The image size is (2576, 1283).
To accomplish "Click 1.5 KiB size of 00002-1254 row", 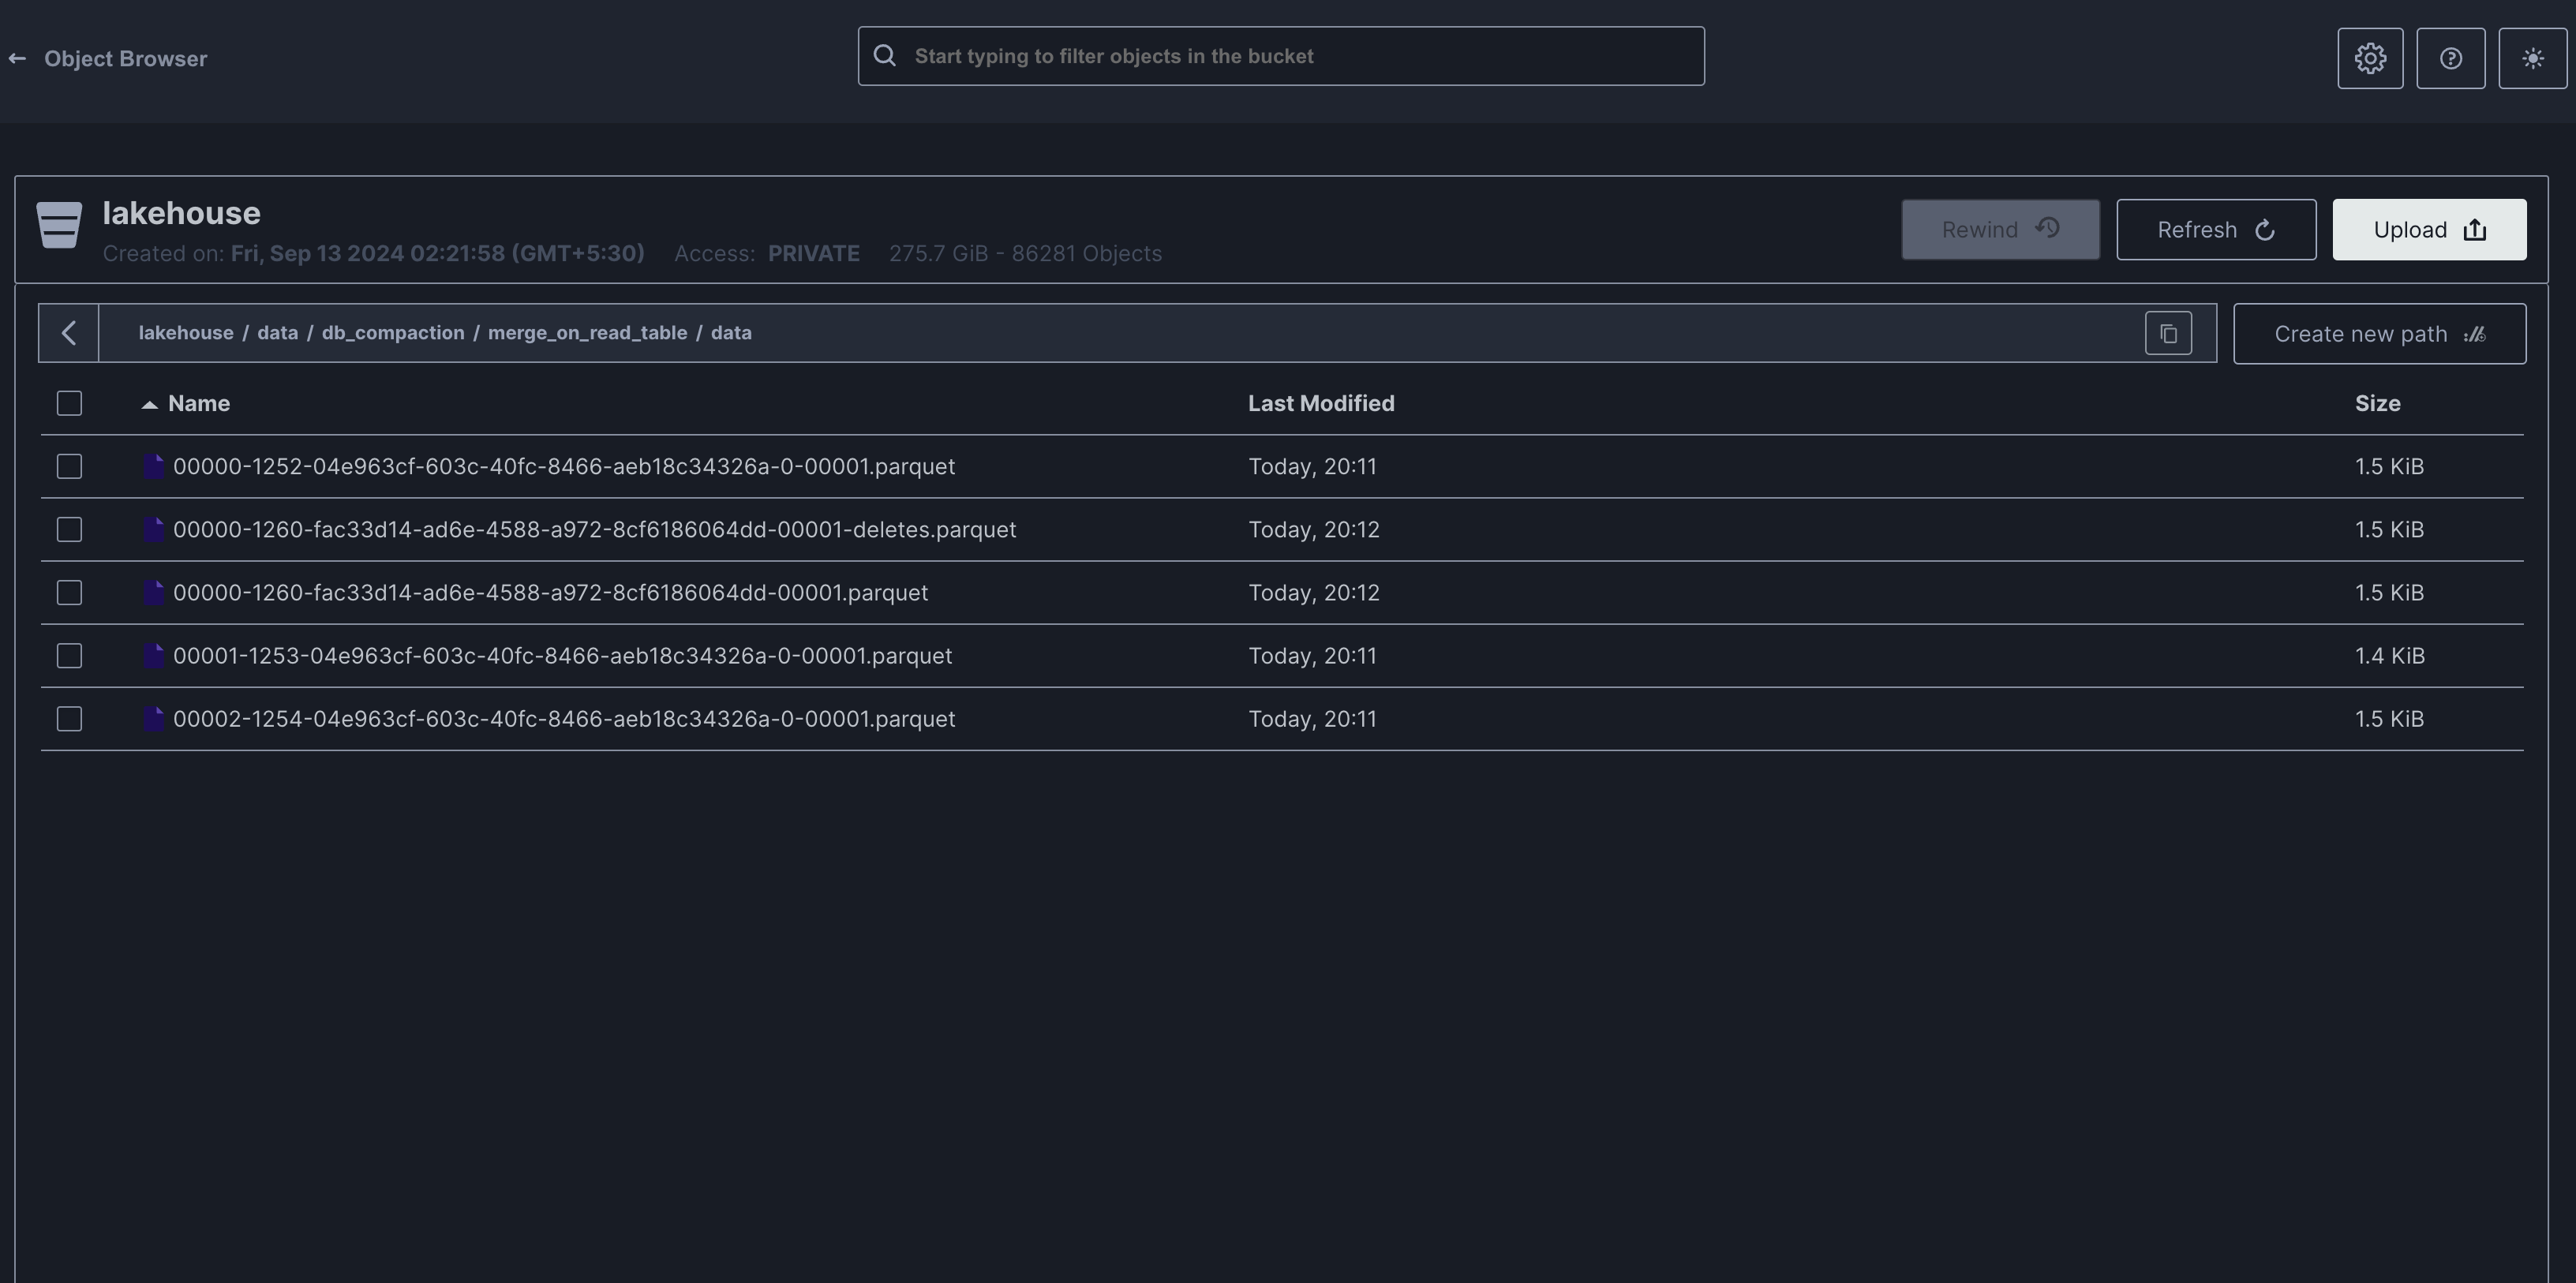I will point(2389,718).
